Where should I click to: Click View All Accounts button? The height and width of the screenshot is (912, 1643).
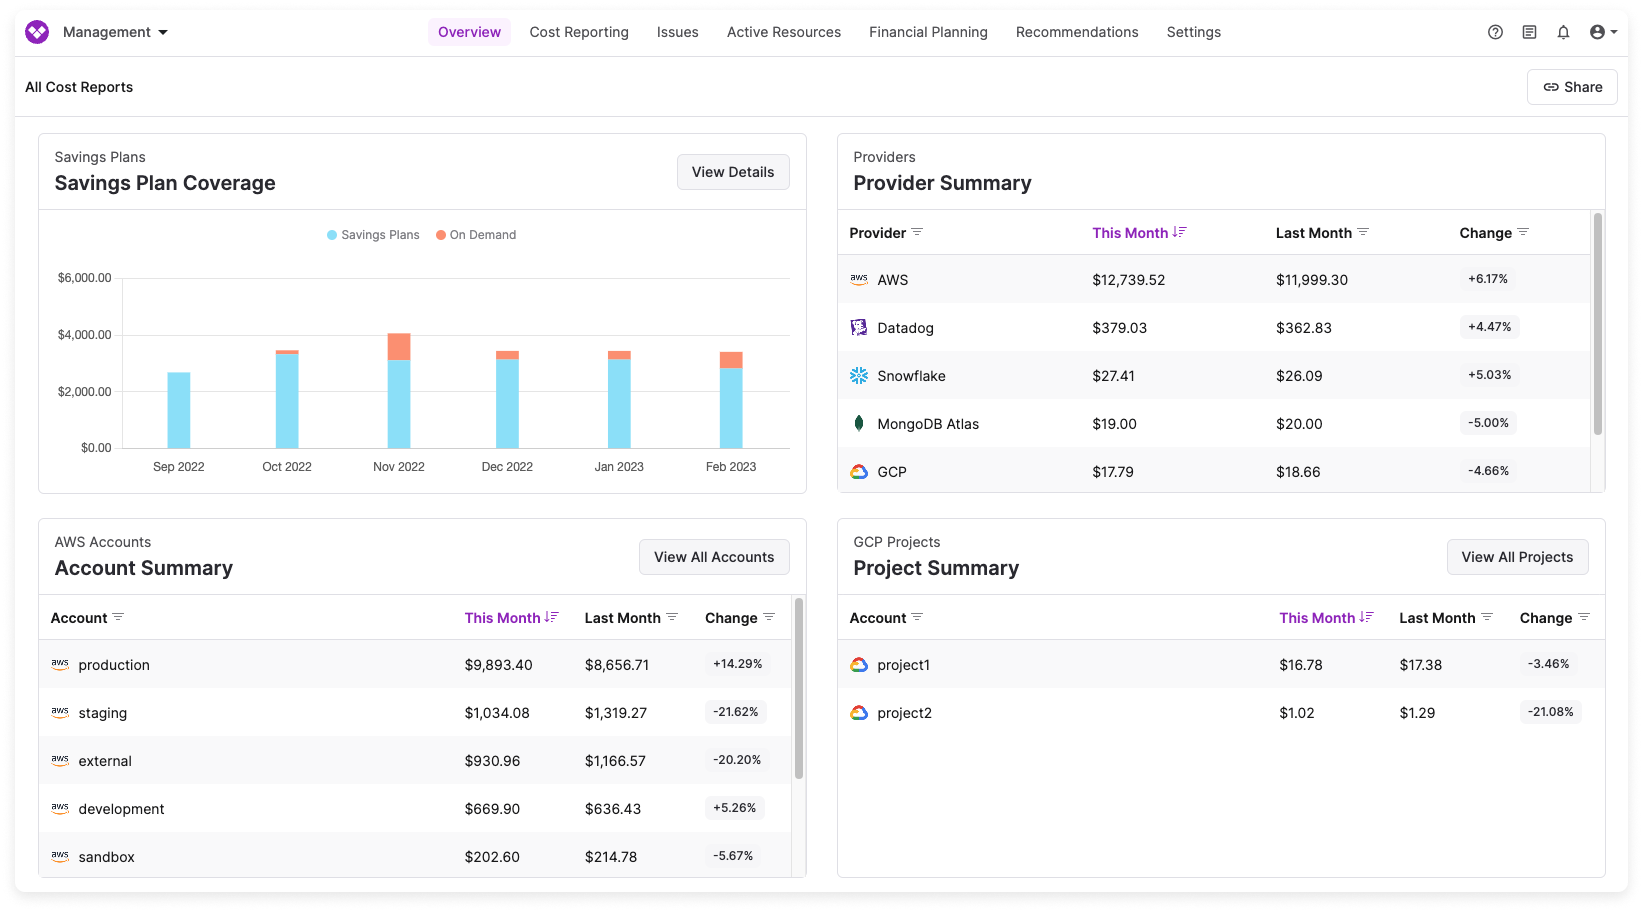click(714, 557)
